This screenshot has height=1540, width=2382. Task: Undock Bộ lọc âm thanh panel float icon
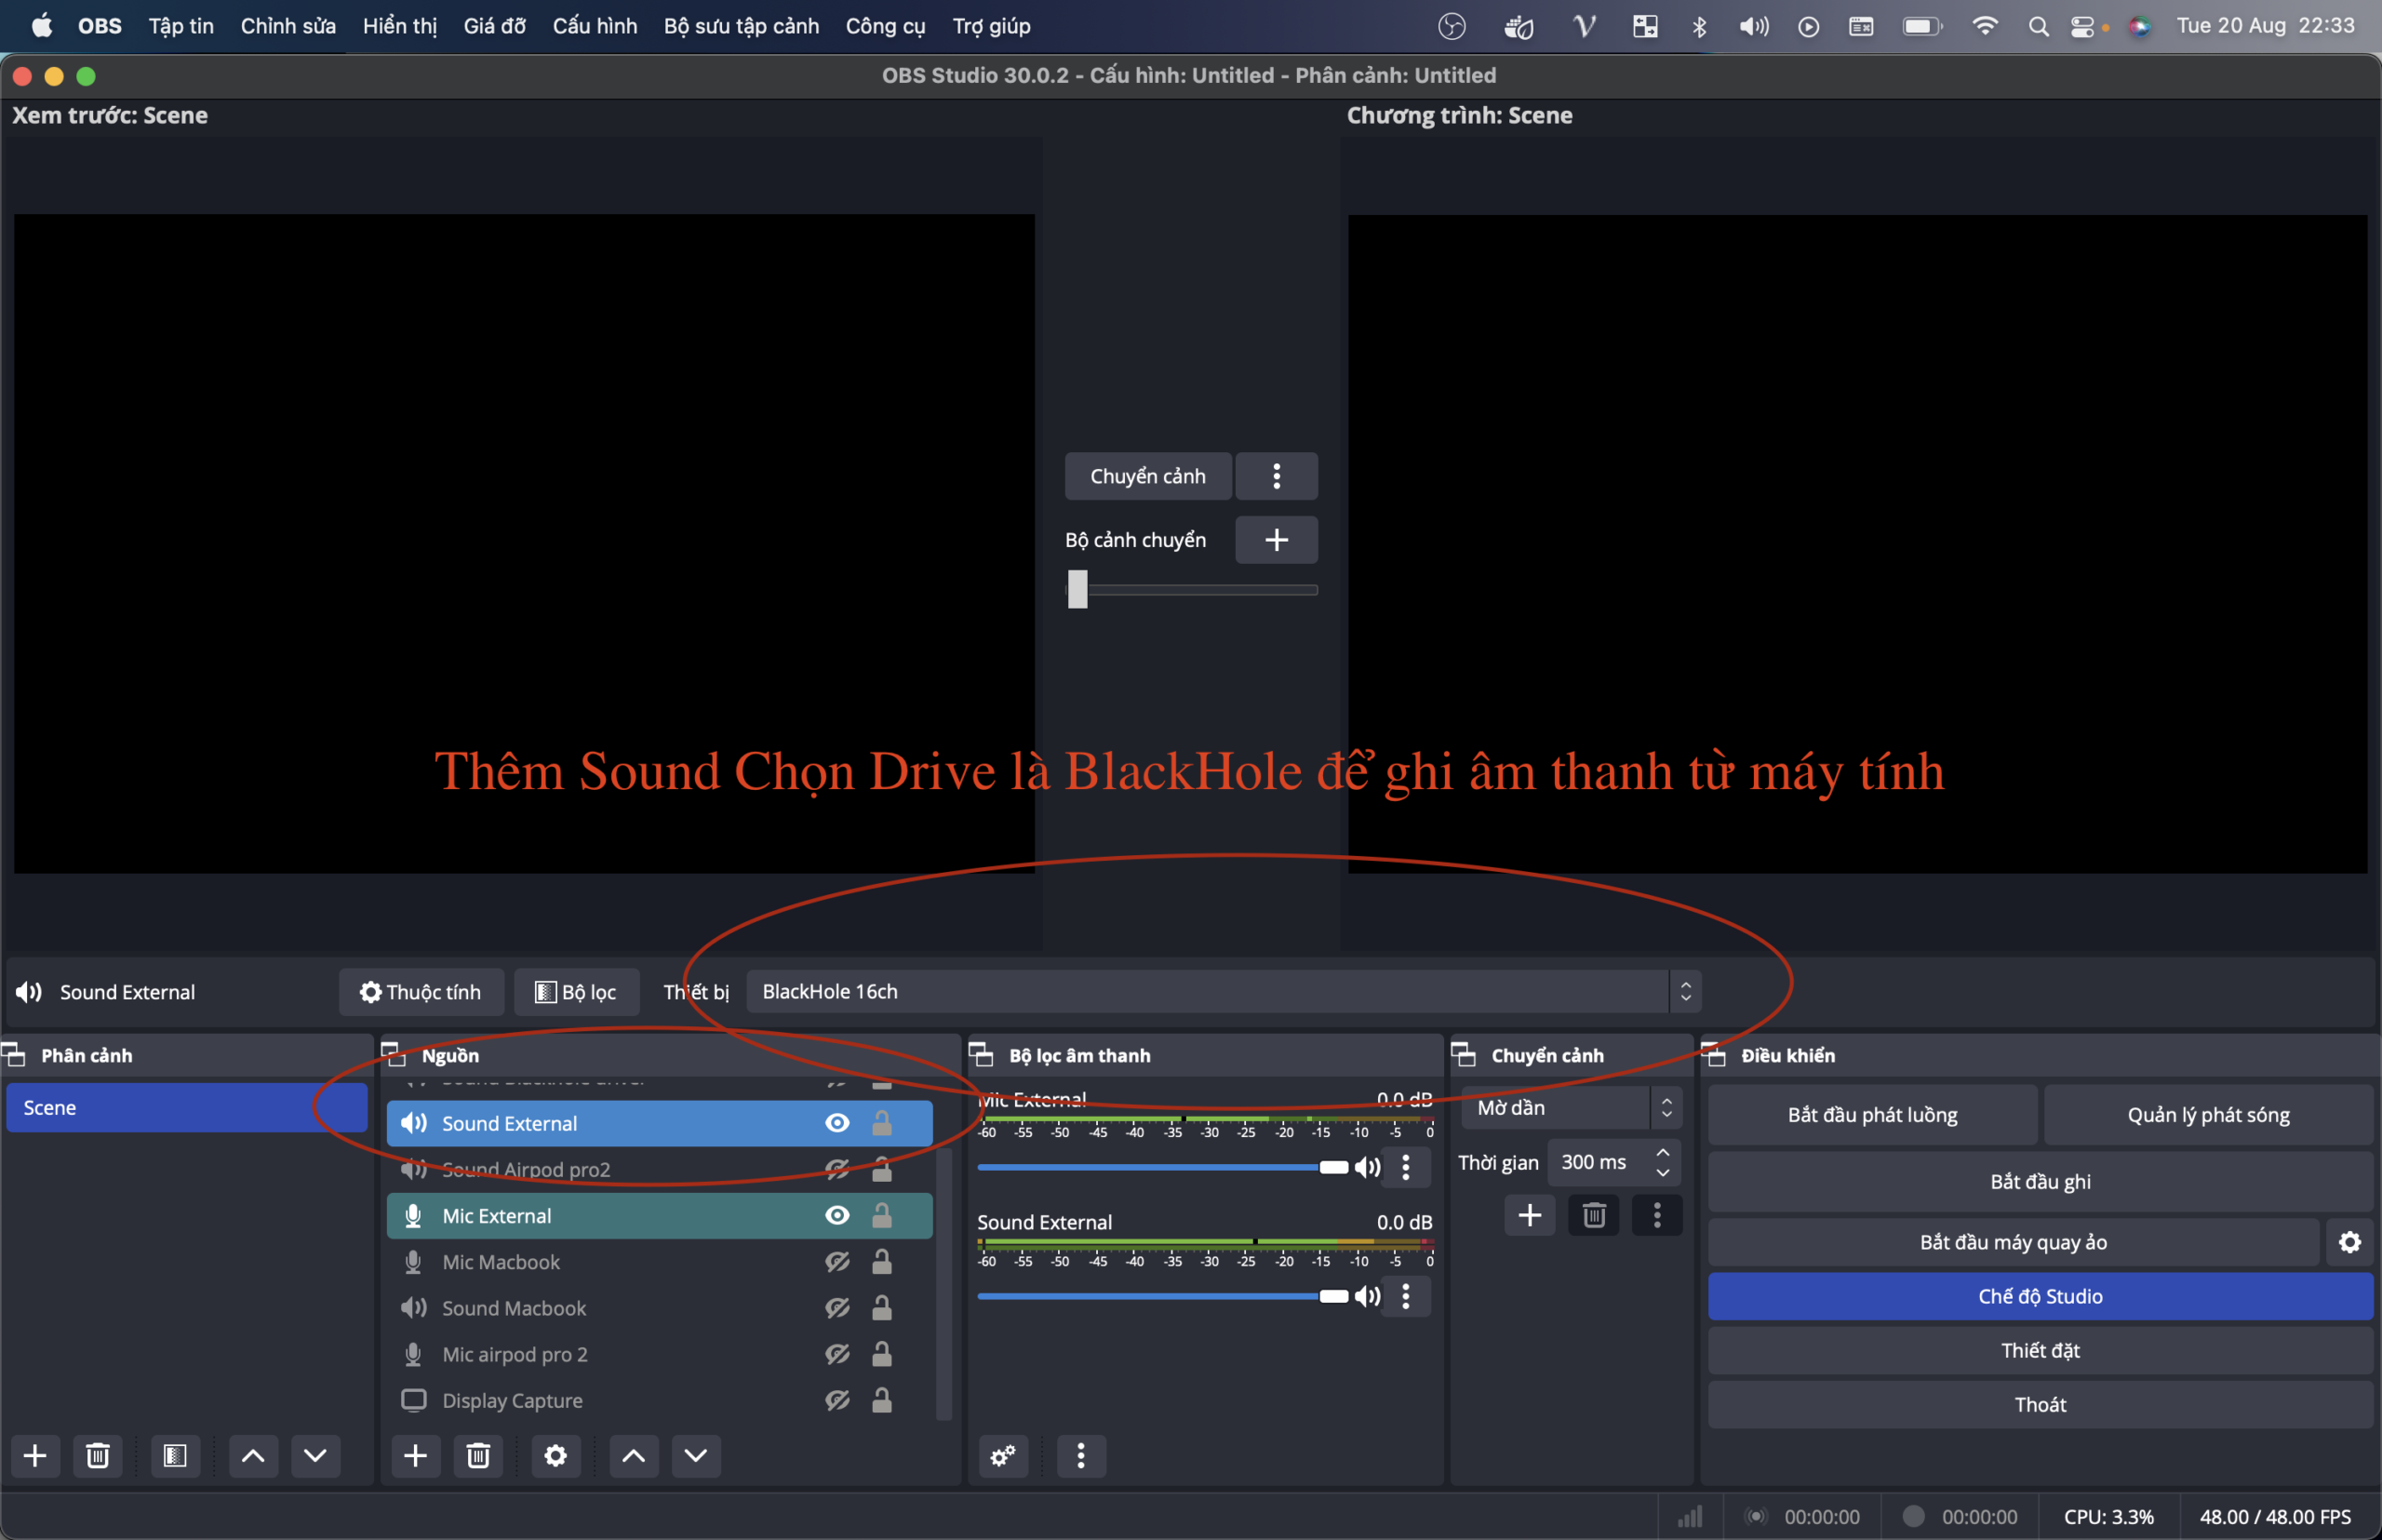pyautogui.click(x=981, y=1054)
